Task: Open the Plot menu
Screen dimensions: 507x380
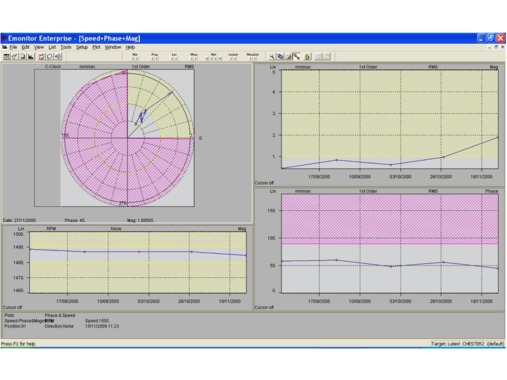Action: point(96,47)
